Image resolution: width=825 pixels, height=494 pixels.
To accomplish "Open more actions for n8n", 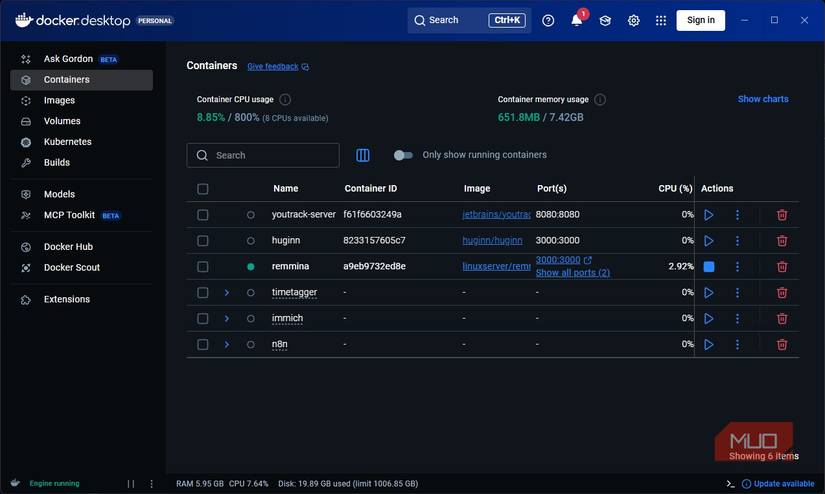I will click(737, 345).
